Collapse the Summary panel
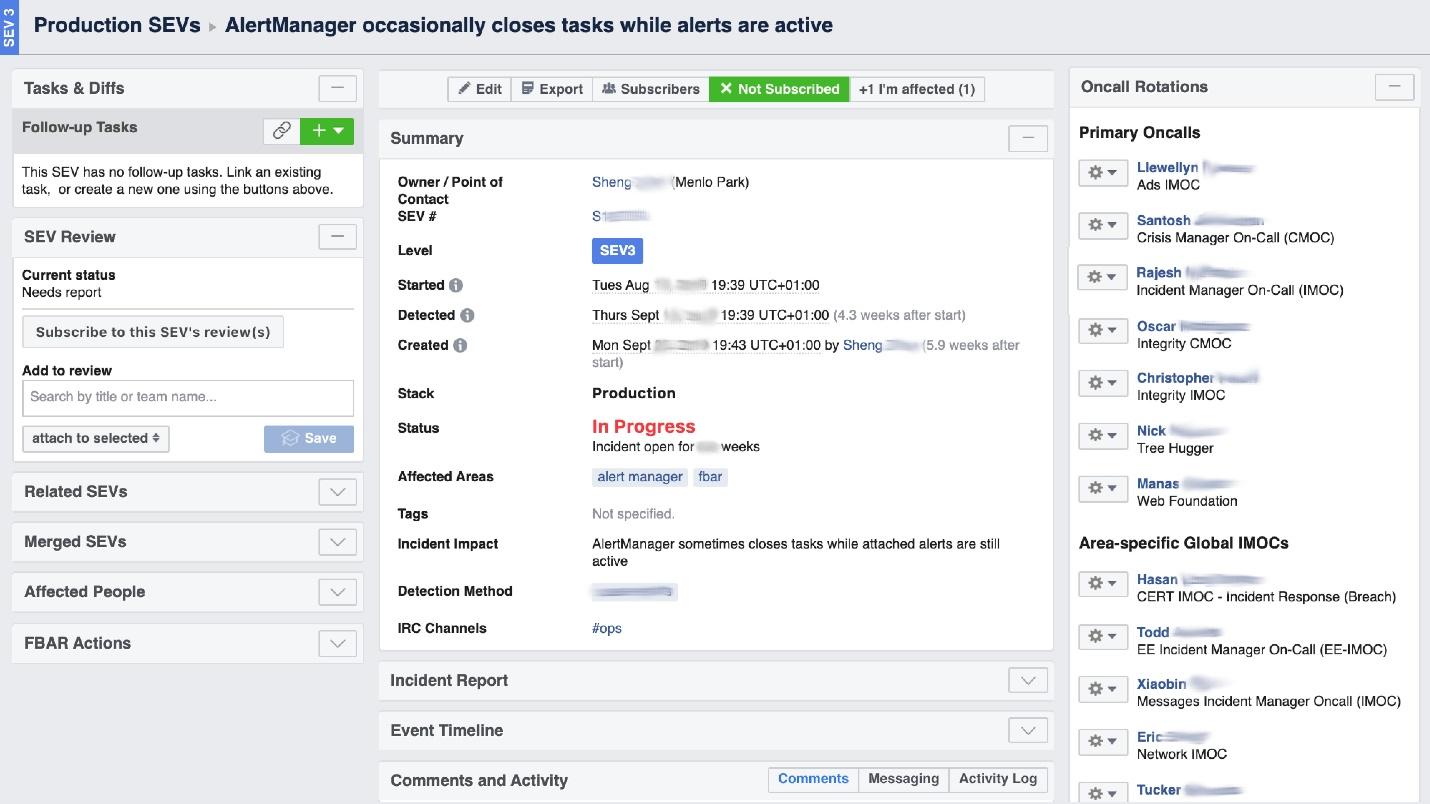The width and height of the screenshot is (1430, 804). click(1027, 138)
